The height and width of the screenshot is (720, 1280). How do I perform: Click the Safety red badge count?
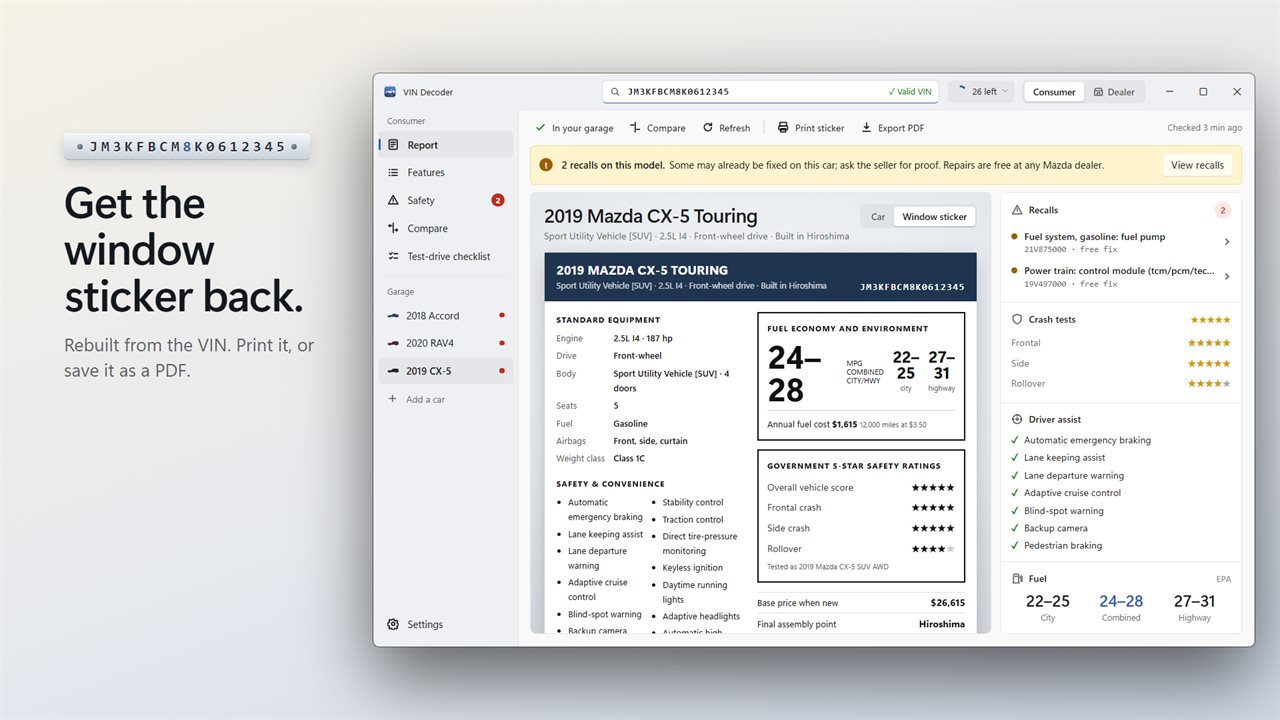(498, 200)
